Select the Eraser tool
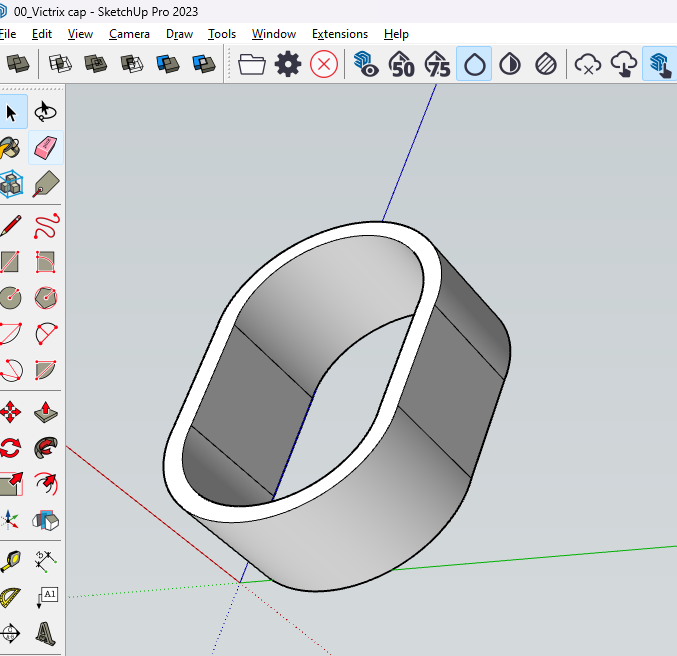The width and height of the screenshot is (677, 656). point(45,148)
